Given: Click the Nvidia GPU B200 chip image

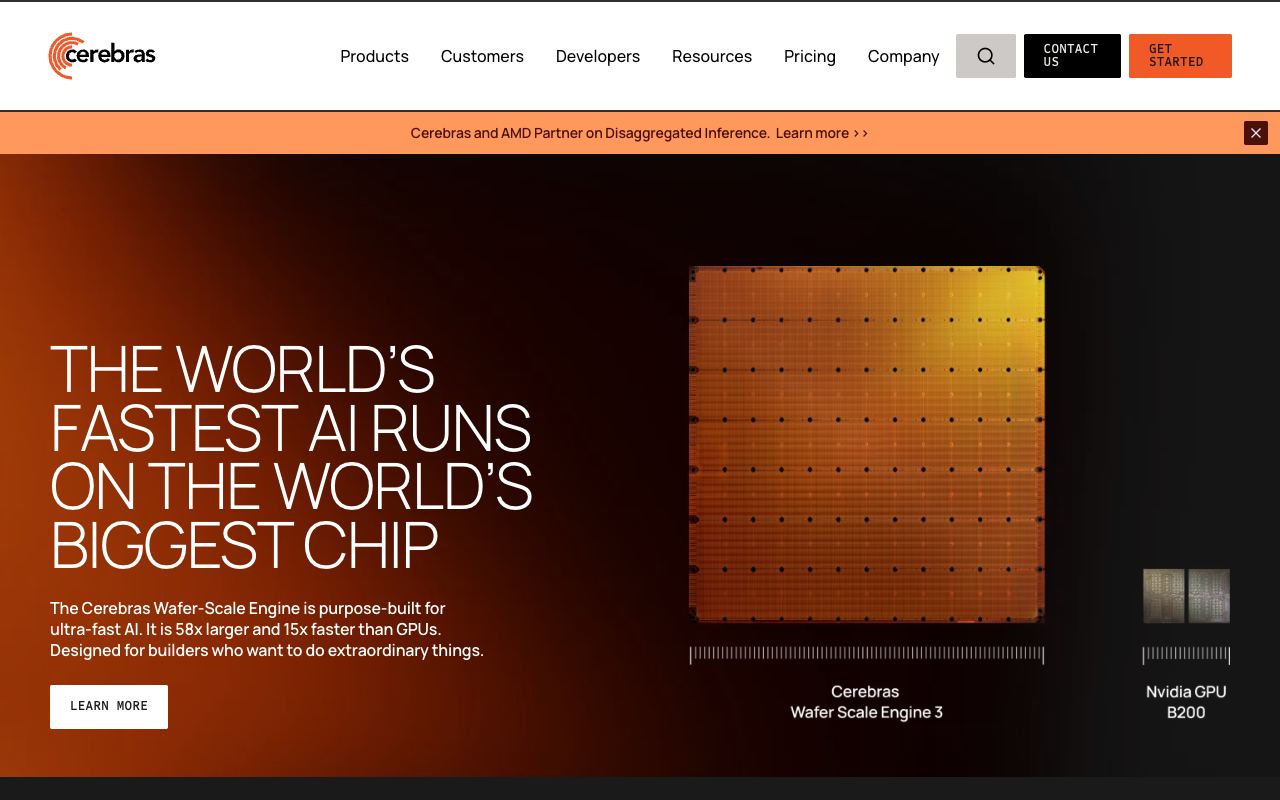Looking at the screenshot, I should [1186, 596].
